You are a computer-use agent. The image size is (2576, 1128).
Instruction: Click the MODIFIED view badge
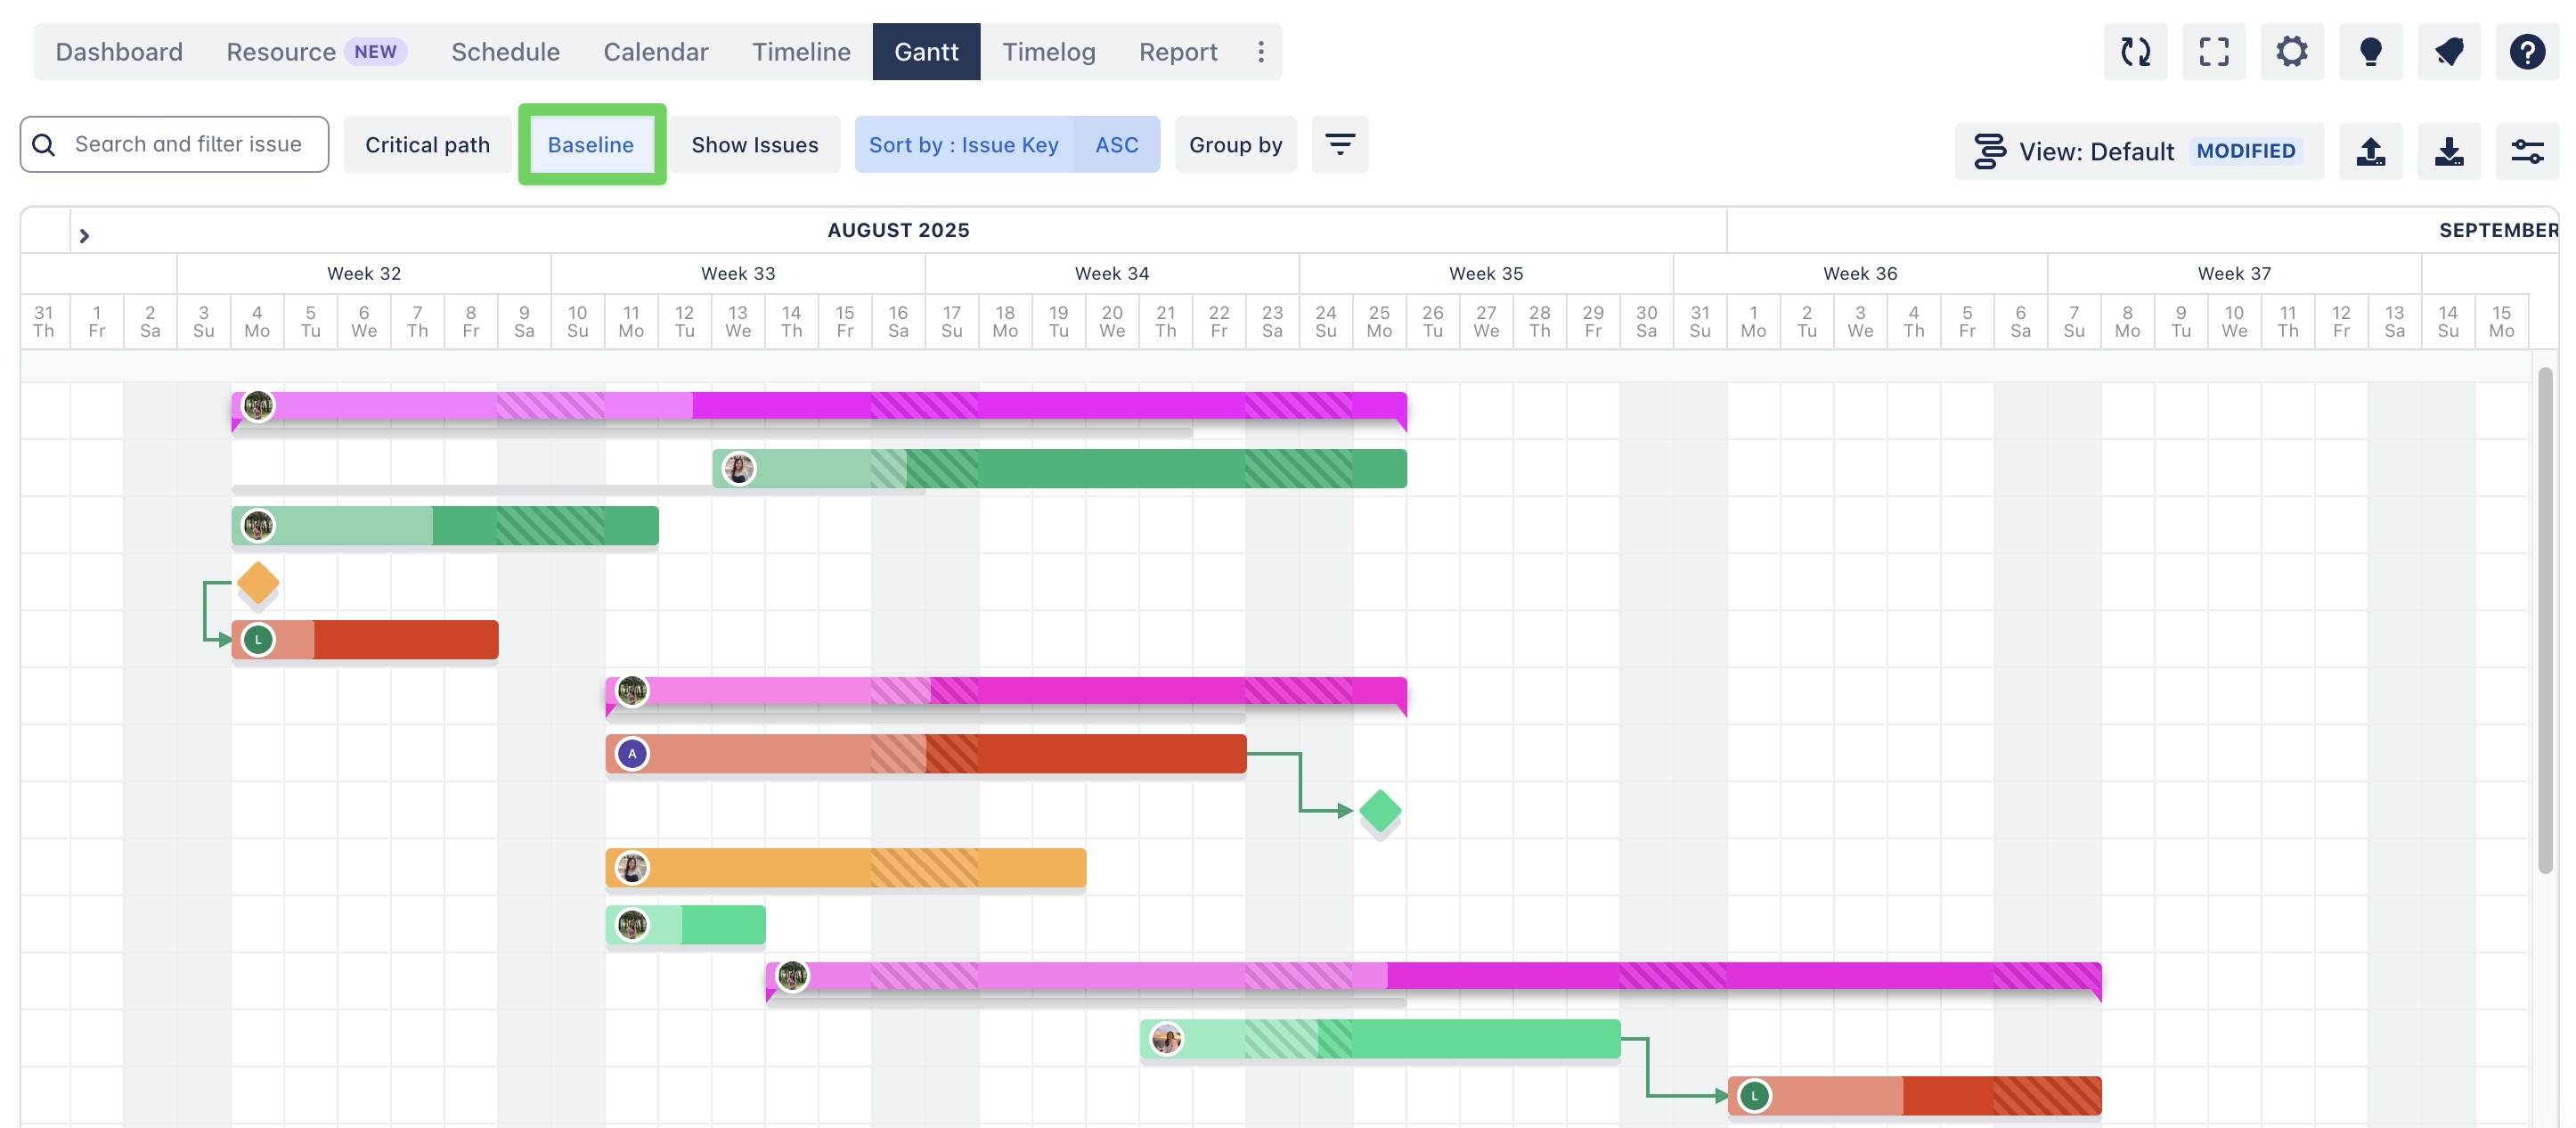(2246, 151)
